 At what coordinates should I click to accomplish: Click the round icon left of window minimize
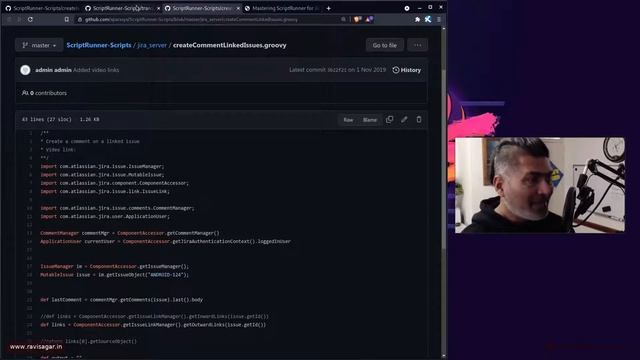point(407,8)
